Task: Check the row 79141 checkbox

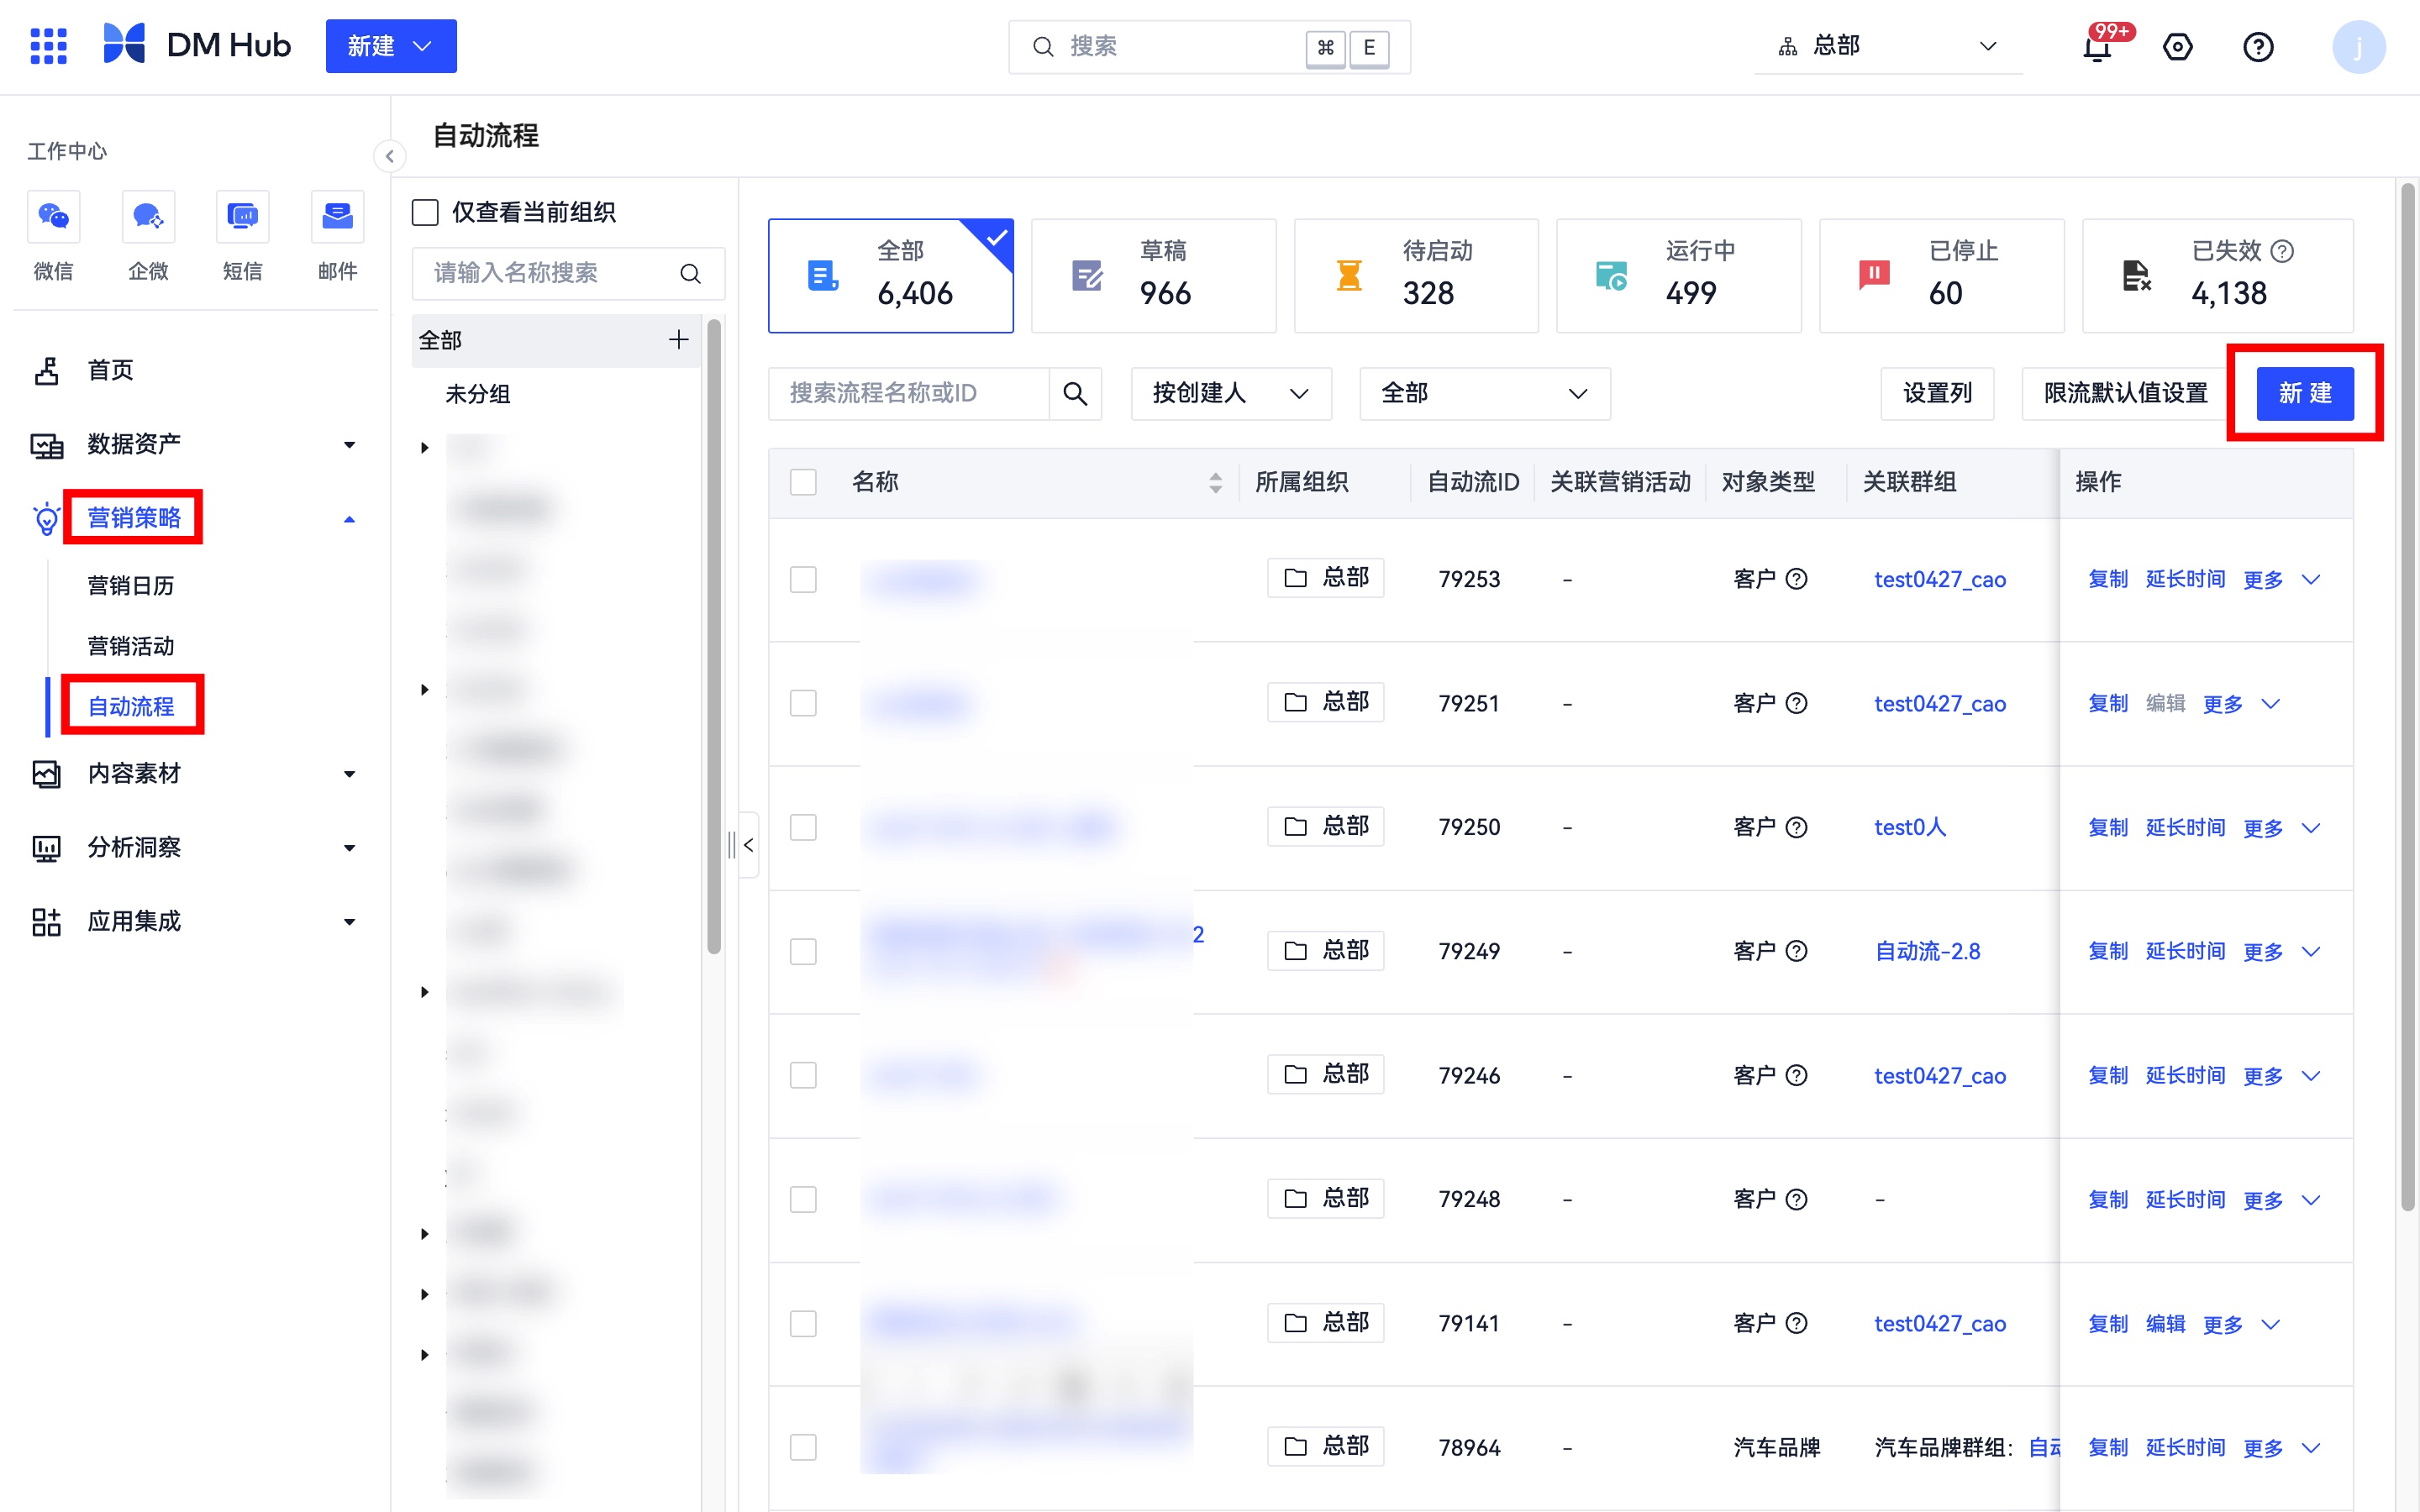Action: point(803,1323)
